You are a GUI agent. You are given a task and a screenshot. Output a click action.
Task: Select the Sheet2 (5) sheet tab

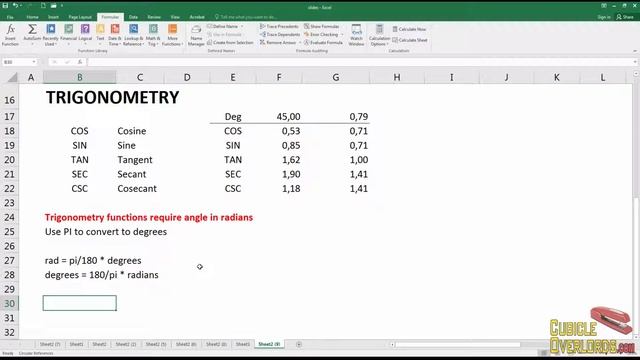pyautogui.click(x=156, y=344)
